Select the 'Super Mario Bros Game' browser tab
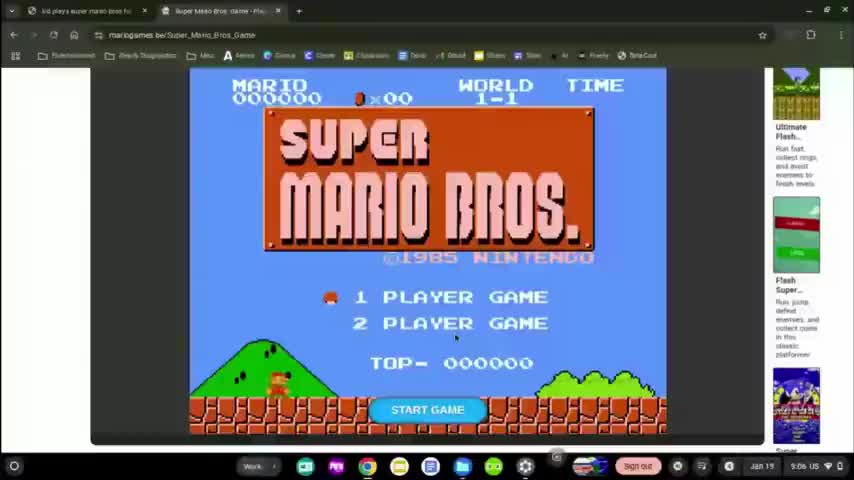This screenshot has height=480, width=854. (219, 11)
